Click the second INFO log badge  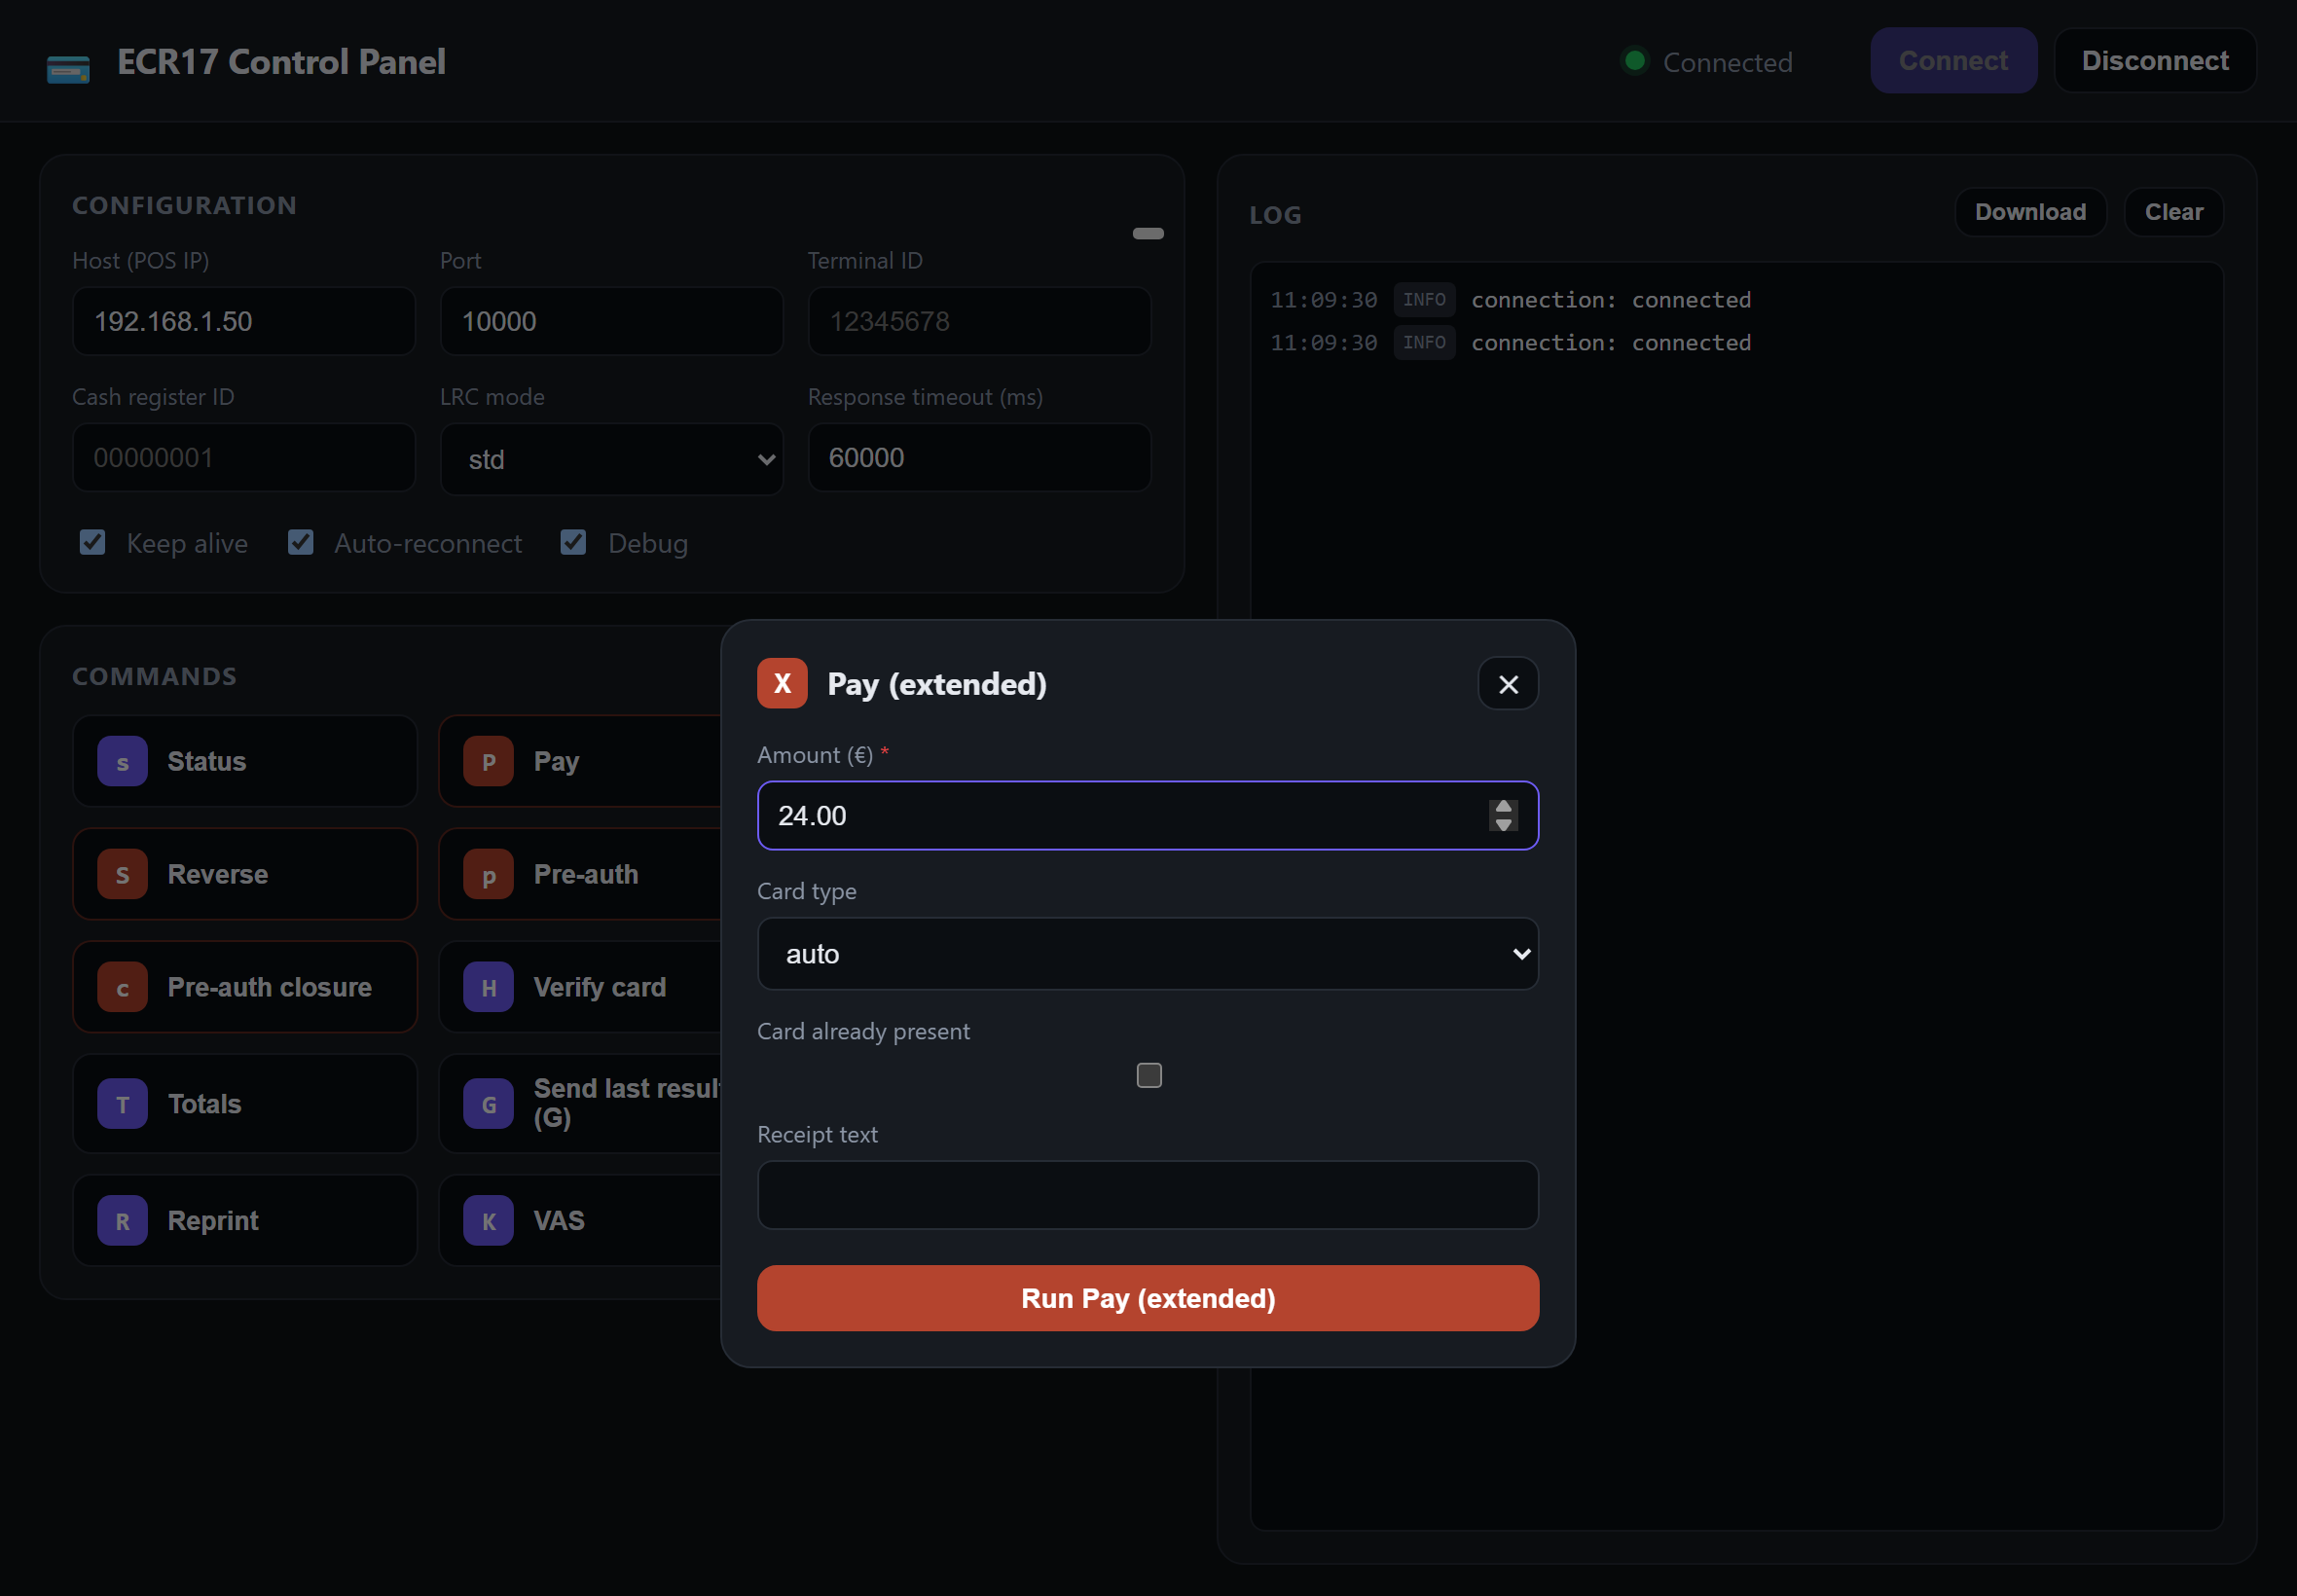[x=1424, y=343]
